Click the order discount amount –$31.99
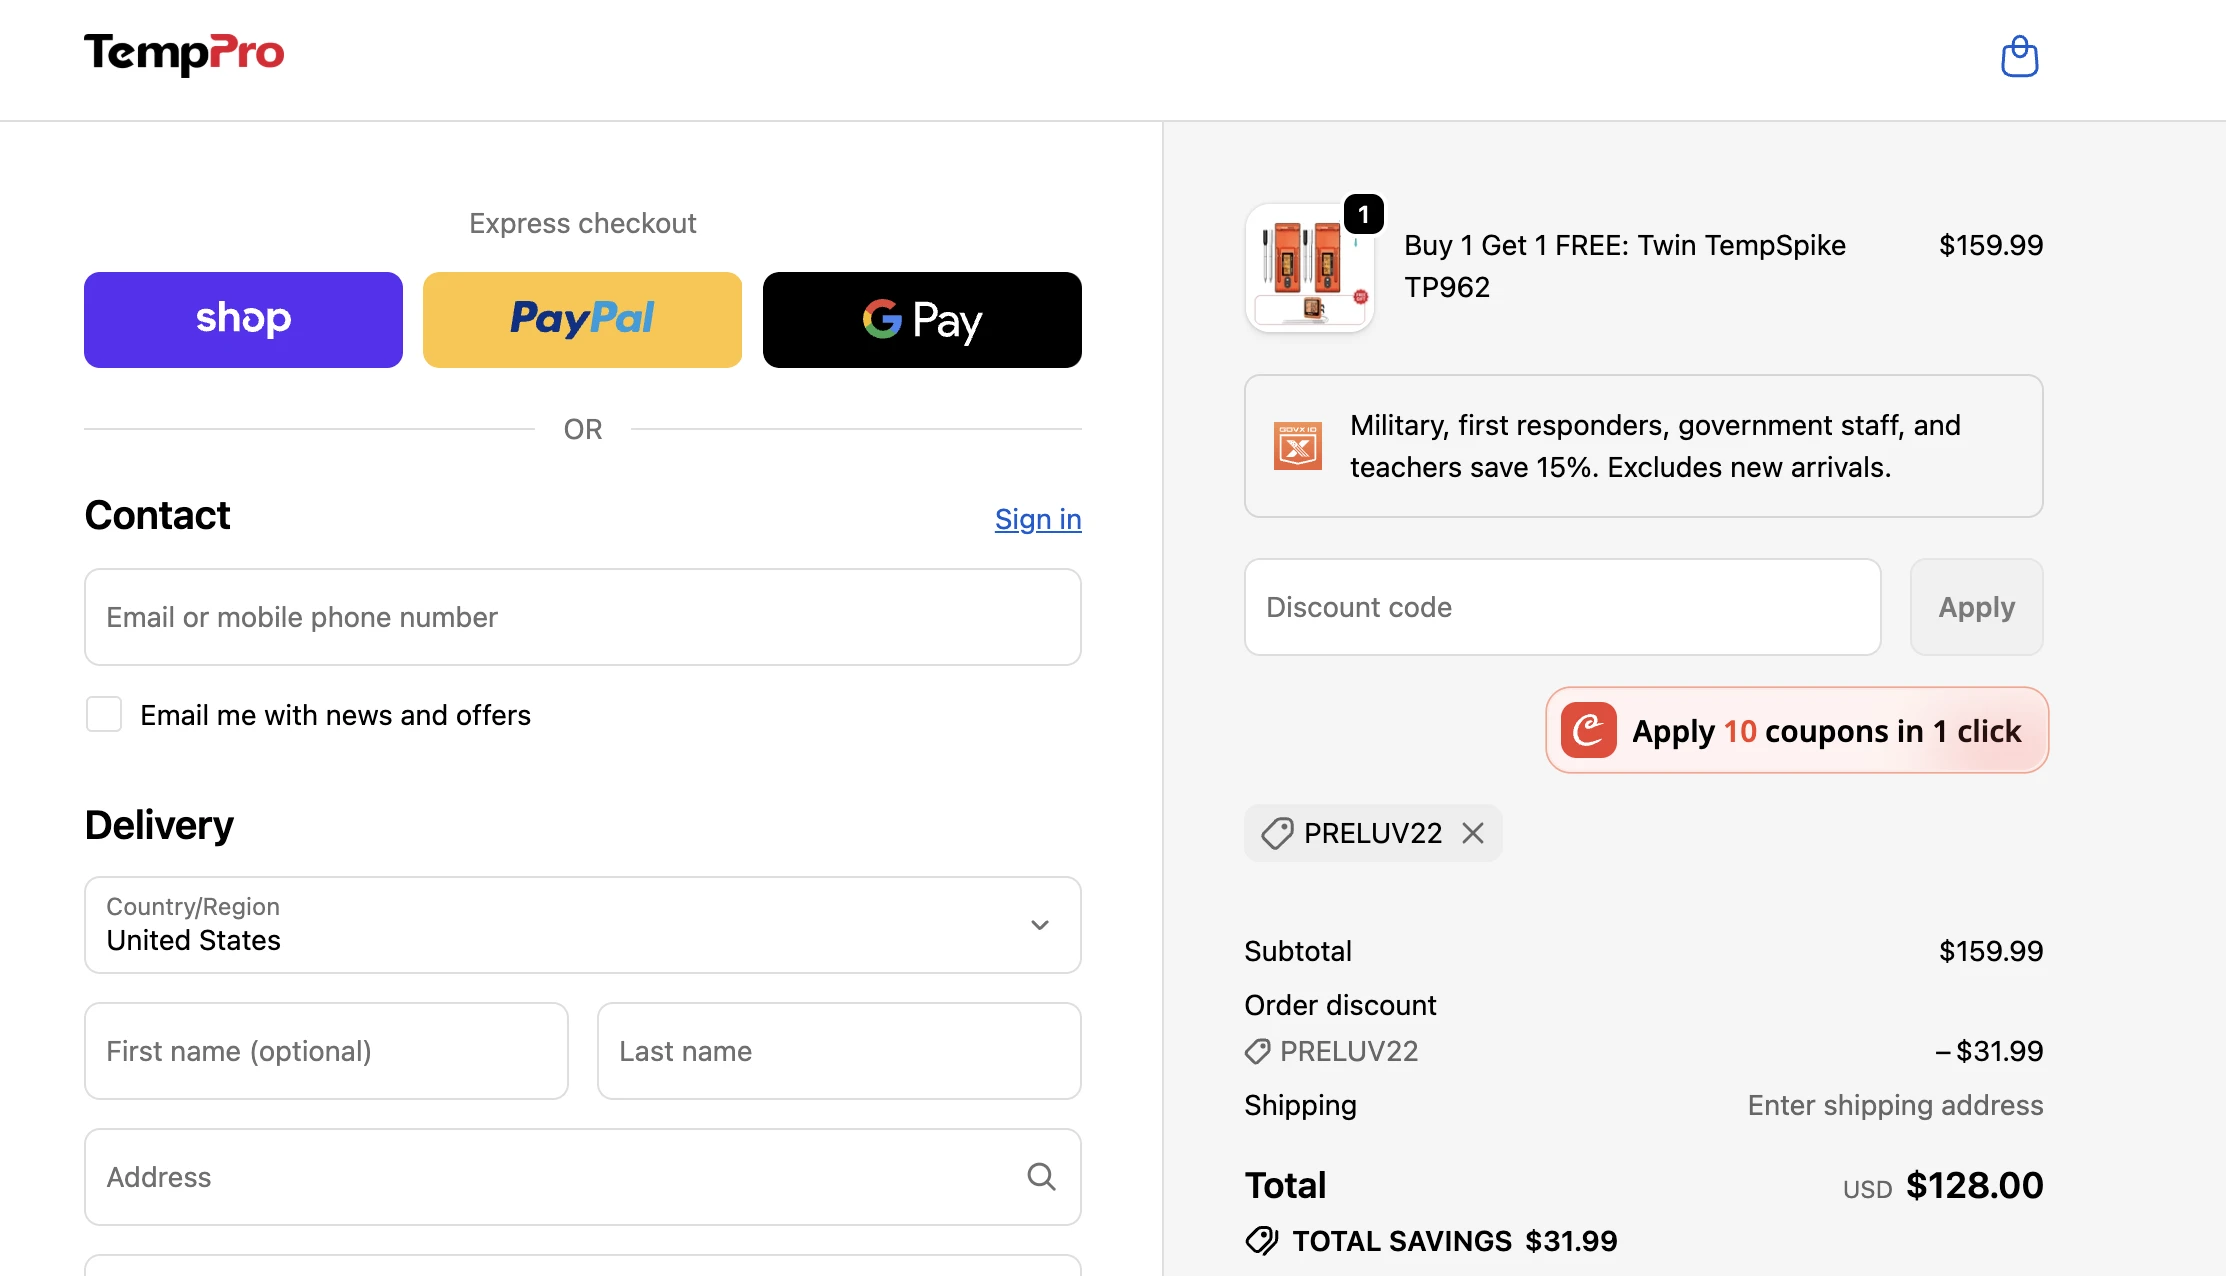 [x=1989, y=1051]
